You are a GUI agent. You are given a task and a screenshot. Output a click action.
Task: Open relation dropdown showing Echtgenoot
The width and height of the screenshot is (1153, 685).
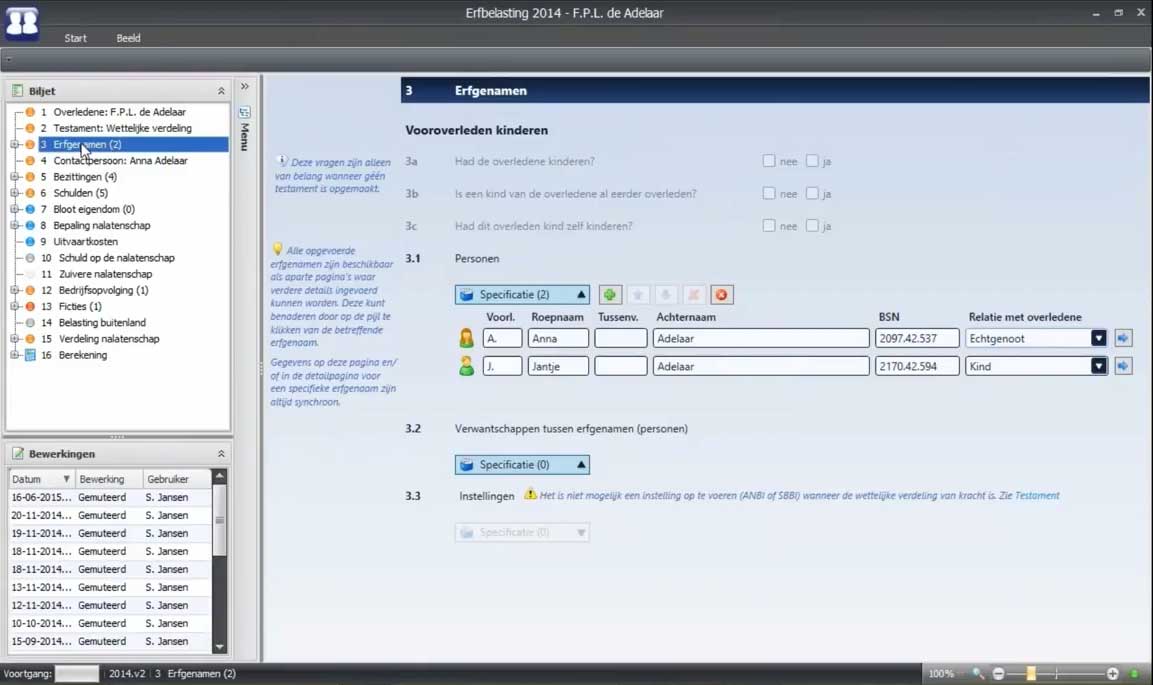click(x=1098, y=339)
